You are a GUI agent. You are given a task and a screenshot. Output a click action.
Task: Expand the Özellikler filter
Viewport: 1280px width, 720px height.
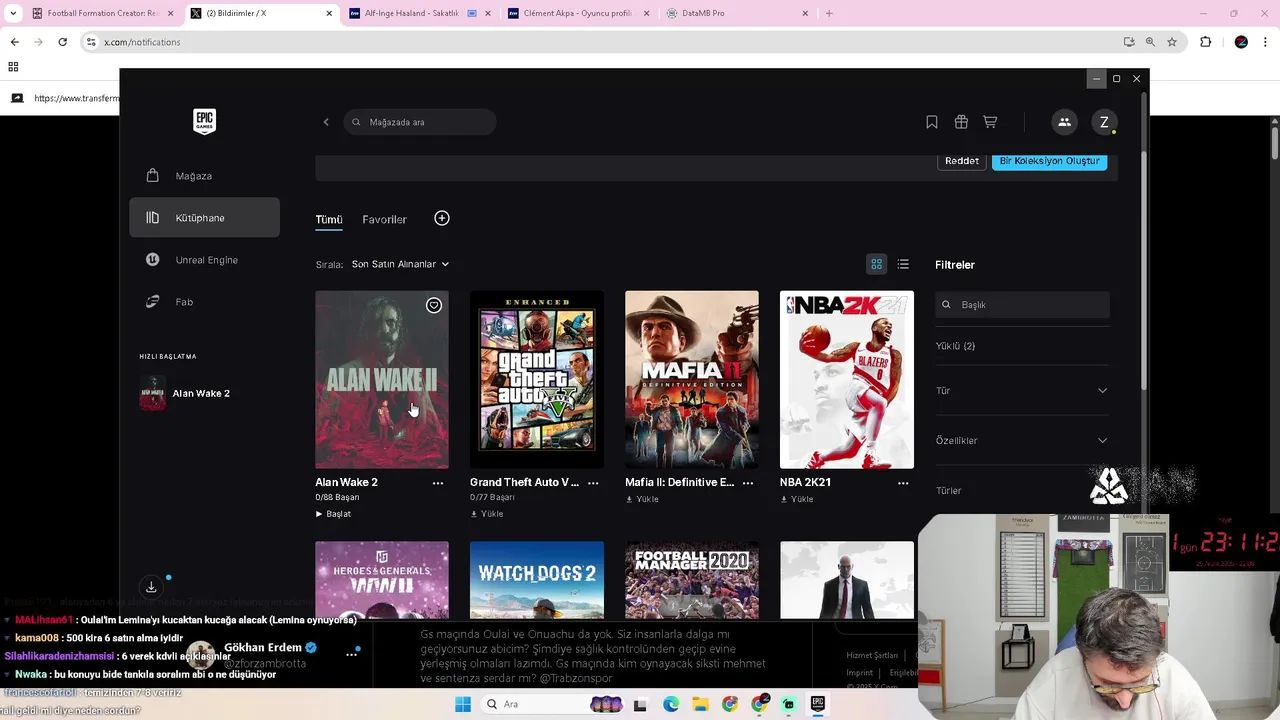[1022, 441]
